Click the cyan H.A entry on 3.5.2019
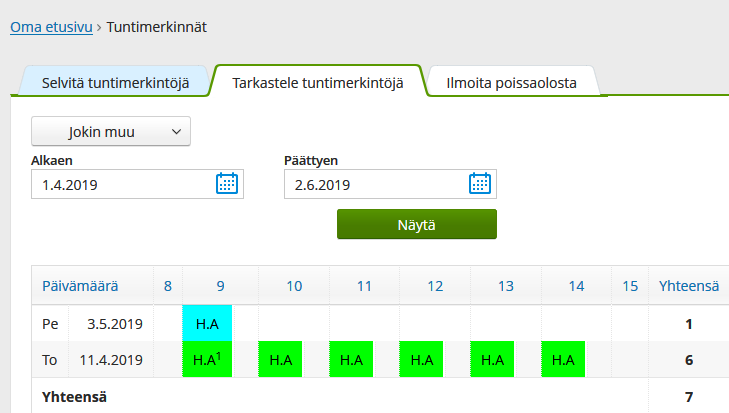The image size is (729, 413). point(207,323)
